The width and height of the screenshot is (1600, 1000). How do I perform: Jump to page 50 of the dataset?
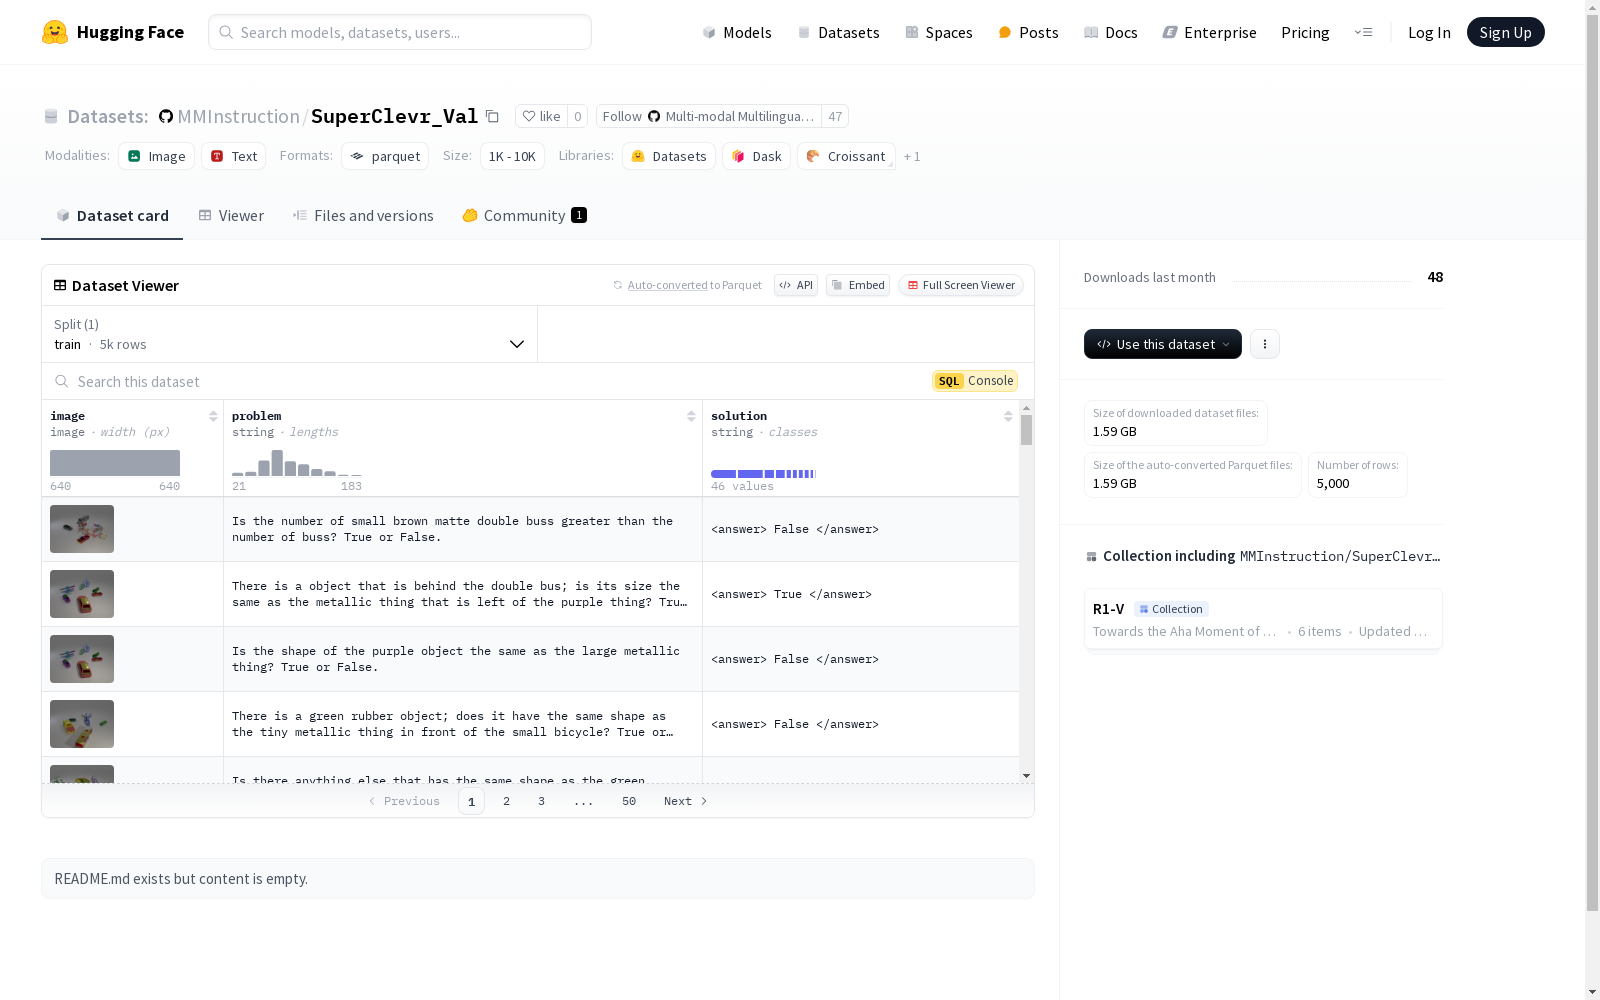(629, 801)
